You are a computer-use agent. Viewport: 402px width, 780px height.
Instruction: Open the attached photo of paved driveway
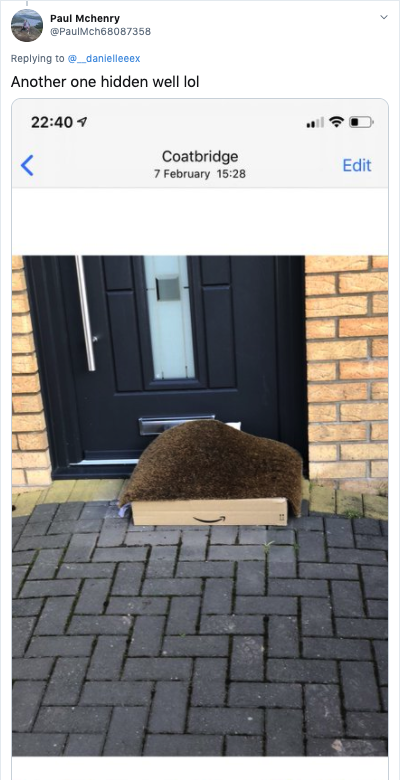[x=200, y=506]
